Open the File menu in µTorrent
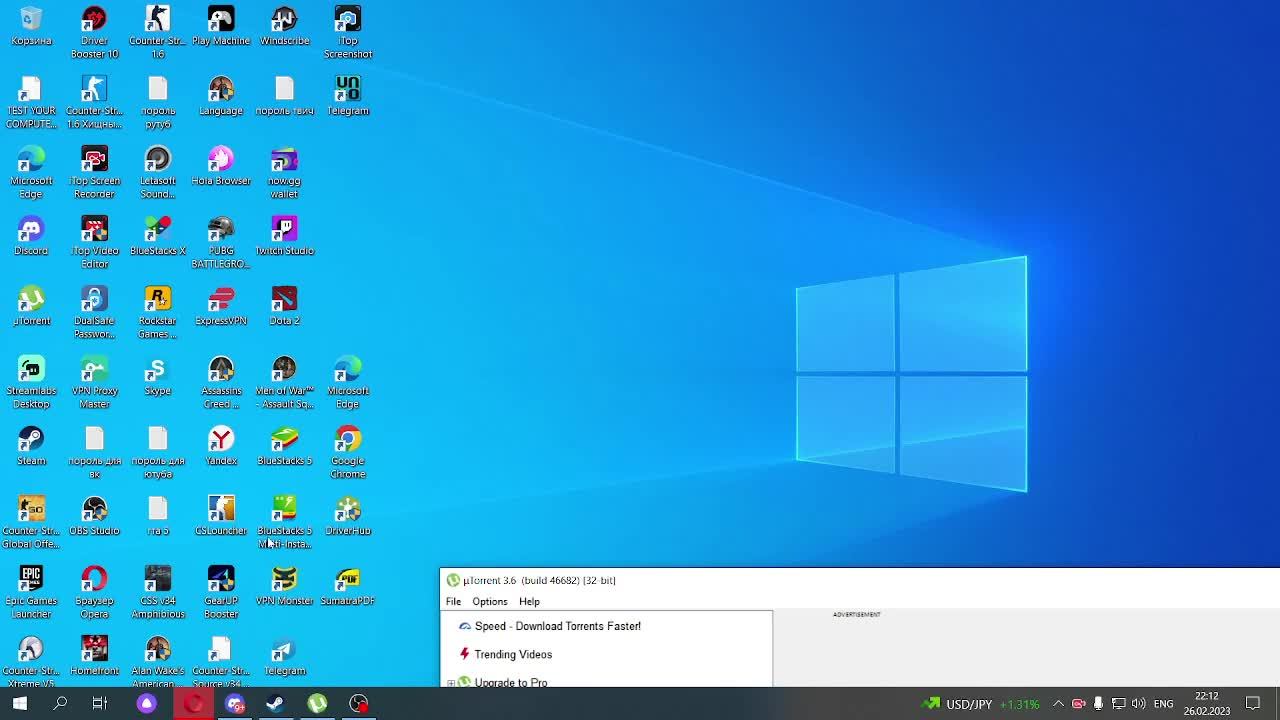The image size is (1280, 720). pyautogui.click(x=453, y=602)
